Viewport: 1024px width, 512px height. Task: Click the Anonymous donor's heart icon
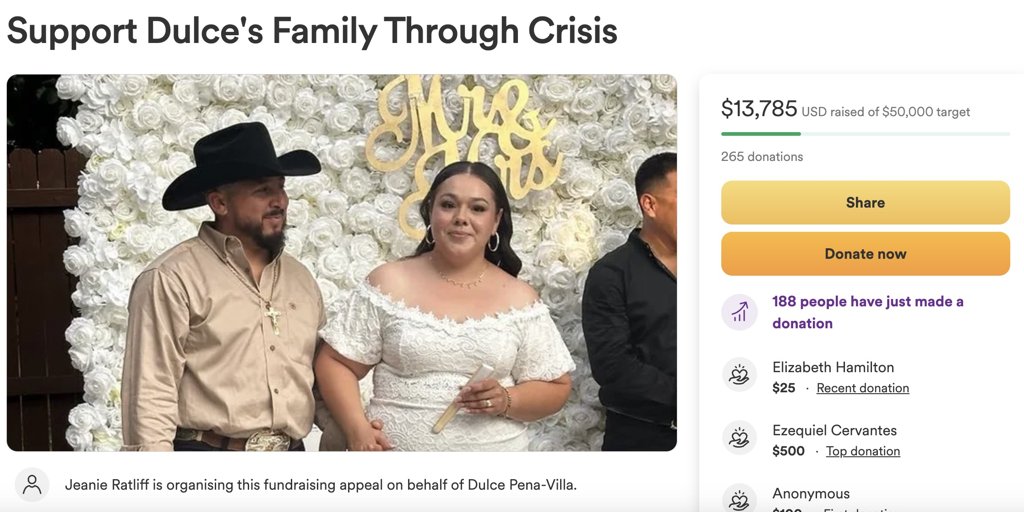pos(739,499)
